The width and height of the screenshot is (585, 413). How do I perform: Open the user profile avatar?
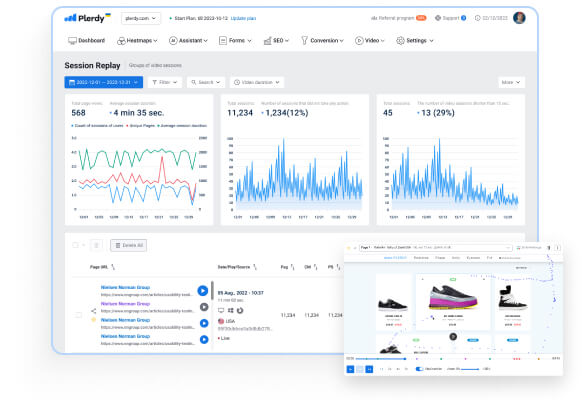coord(519,18)
